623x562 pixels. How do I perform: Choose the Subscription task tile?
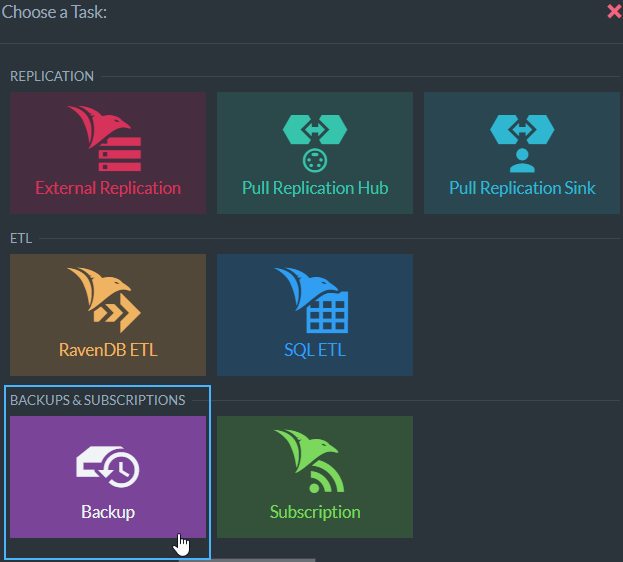(315, 477)
